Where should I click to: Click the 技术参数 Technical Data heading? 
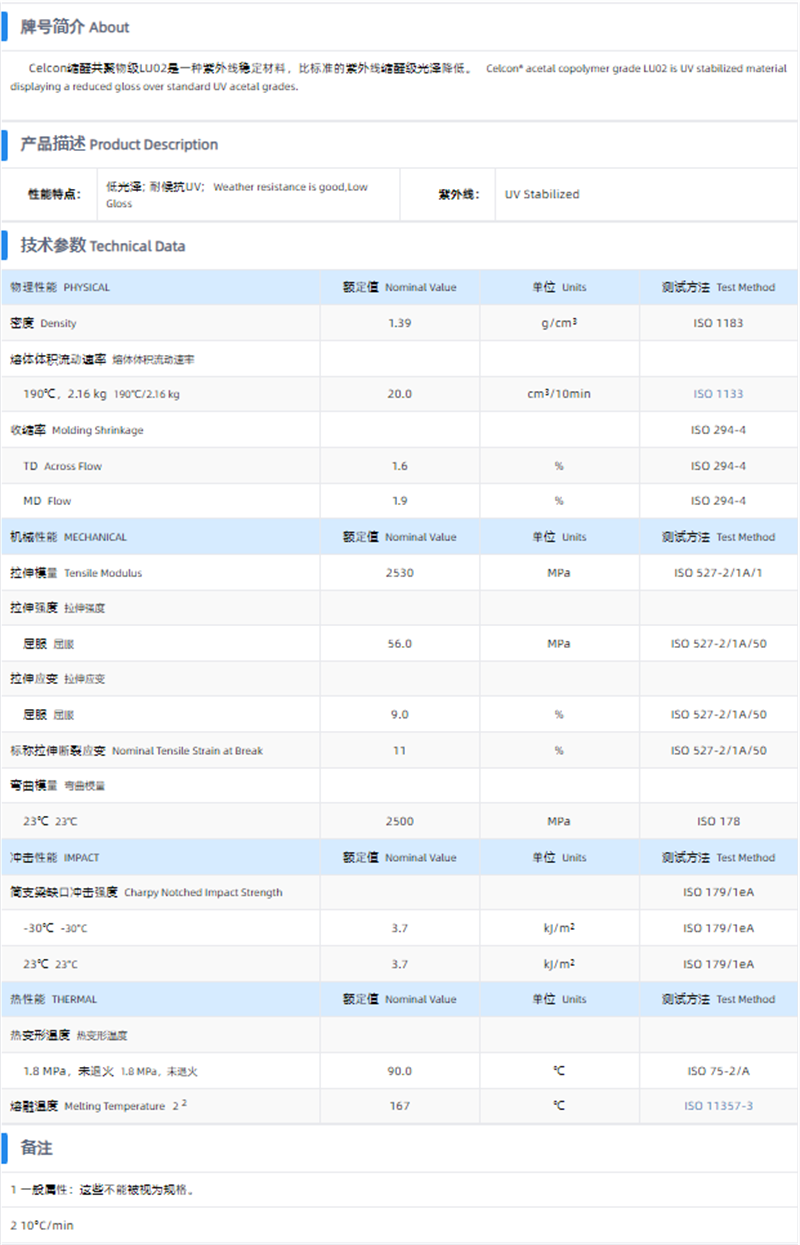coord(103,246)
